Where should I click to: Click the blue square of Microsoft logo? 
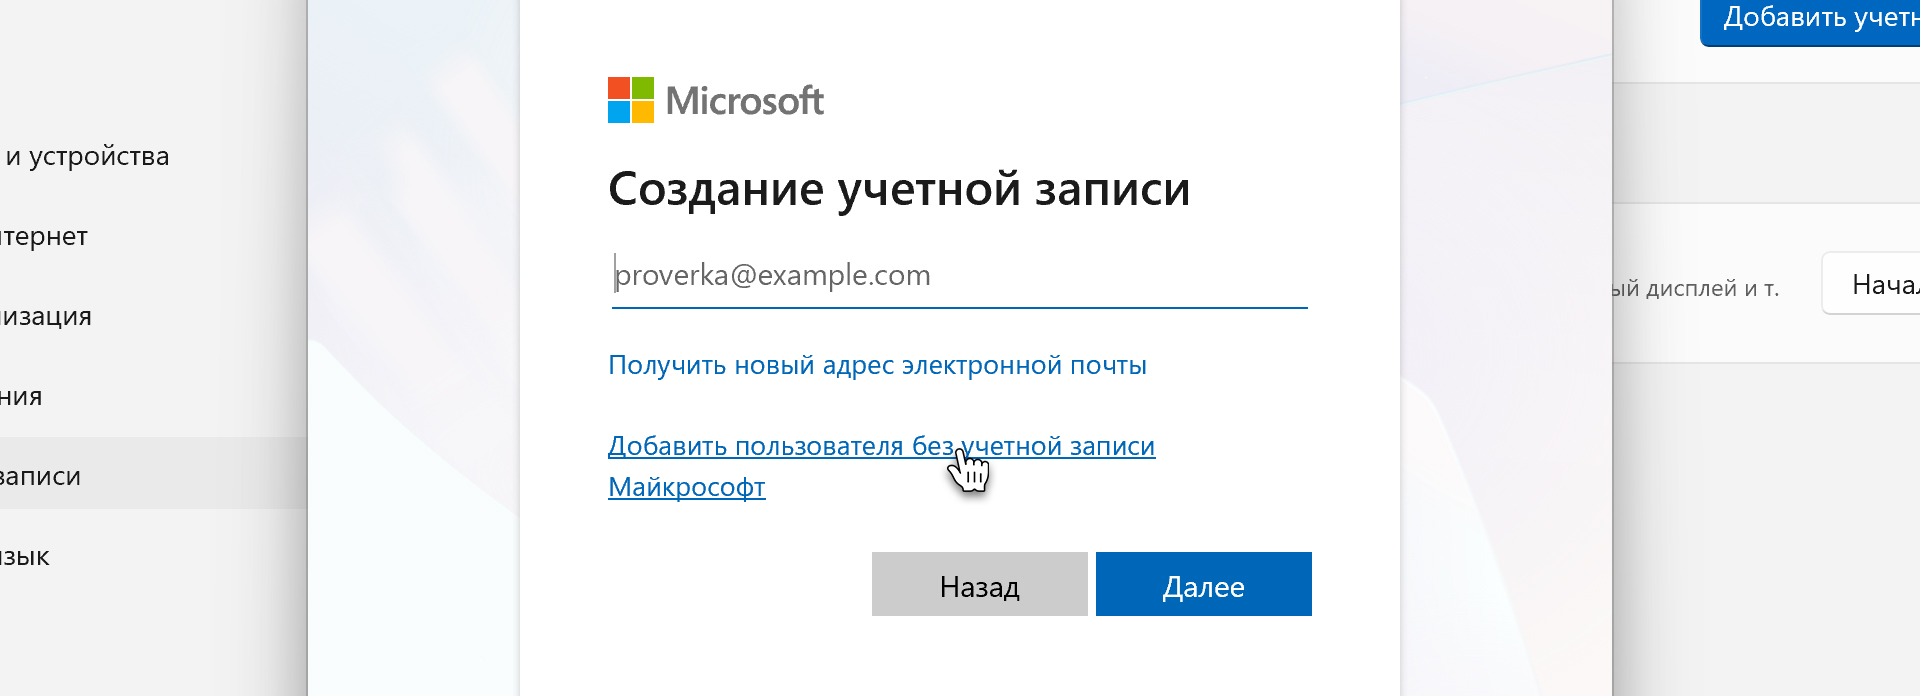(619, 112)
